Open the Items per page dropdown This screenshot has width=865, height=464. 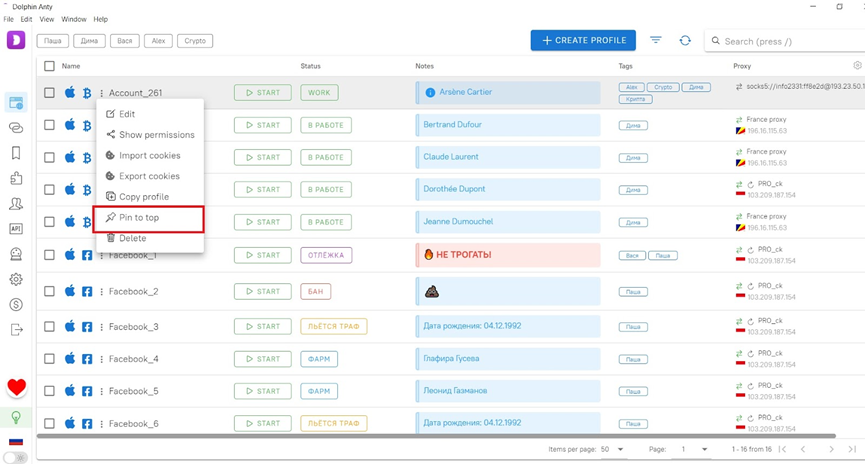(x=612, y=449)
